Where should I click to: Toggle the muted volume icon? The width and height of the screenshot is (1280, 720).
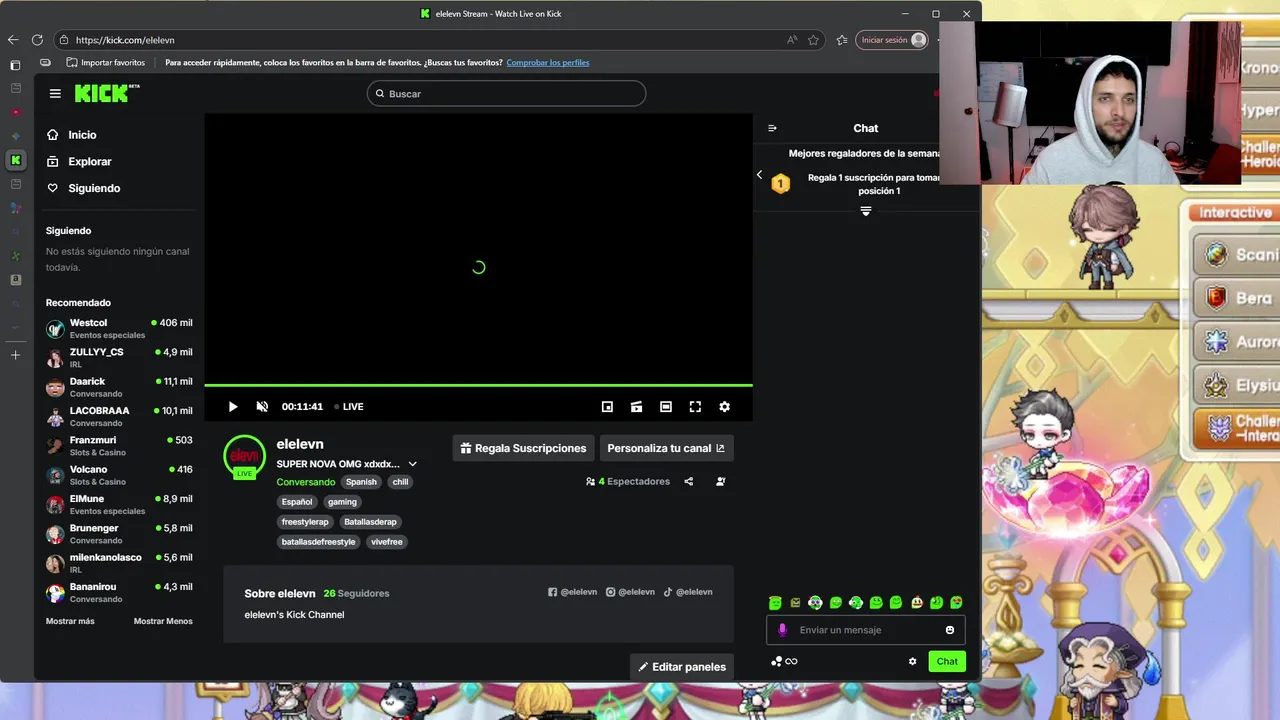pyautogui.click(x=262, y=407)
